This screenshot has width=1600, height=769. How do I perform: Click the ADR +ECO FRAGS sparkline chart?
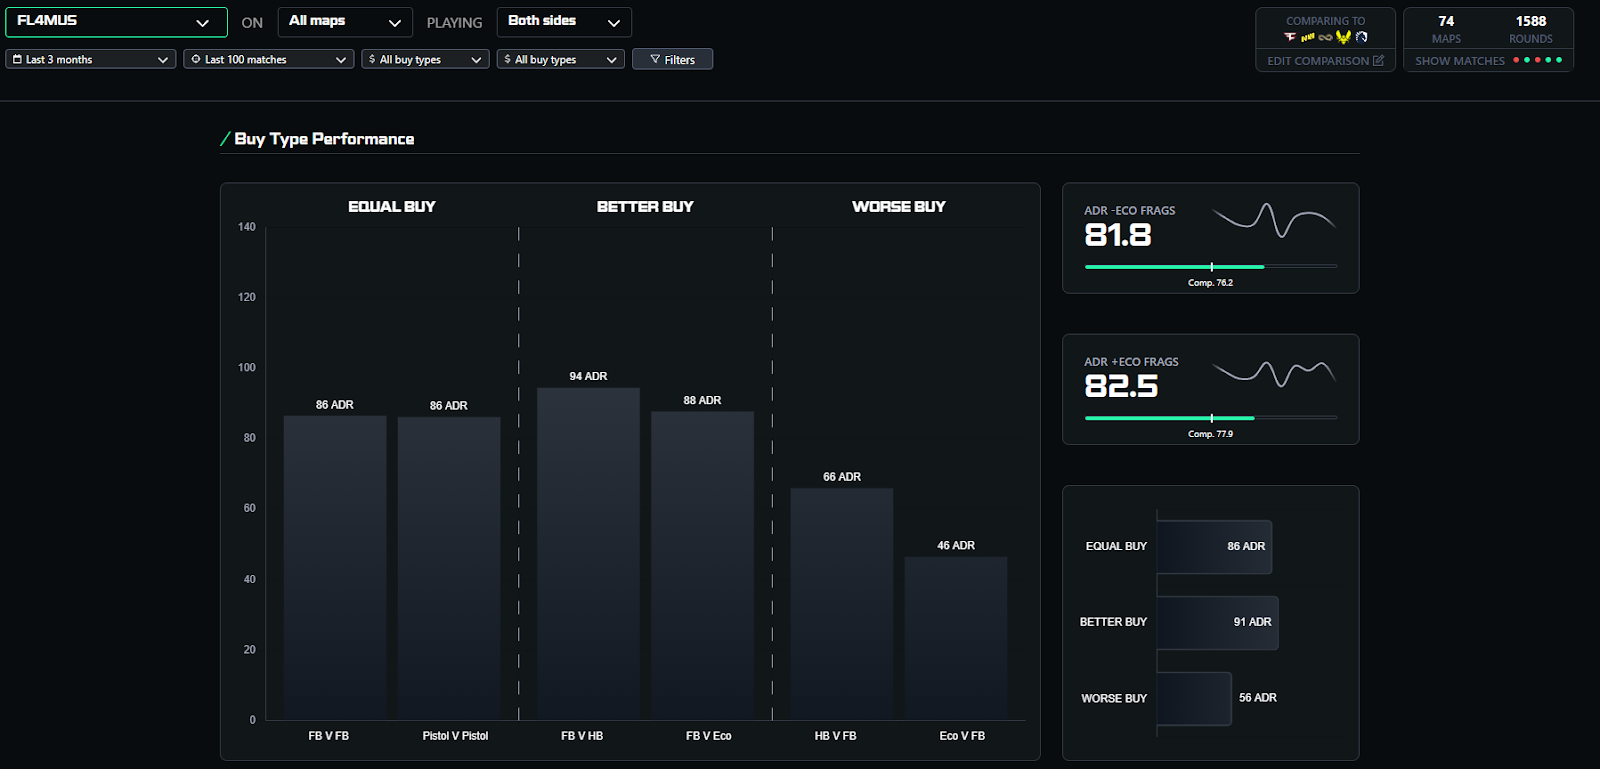pos(1273,373)
